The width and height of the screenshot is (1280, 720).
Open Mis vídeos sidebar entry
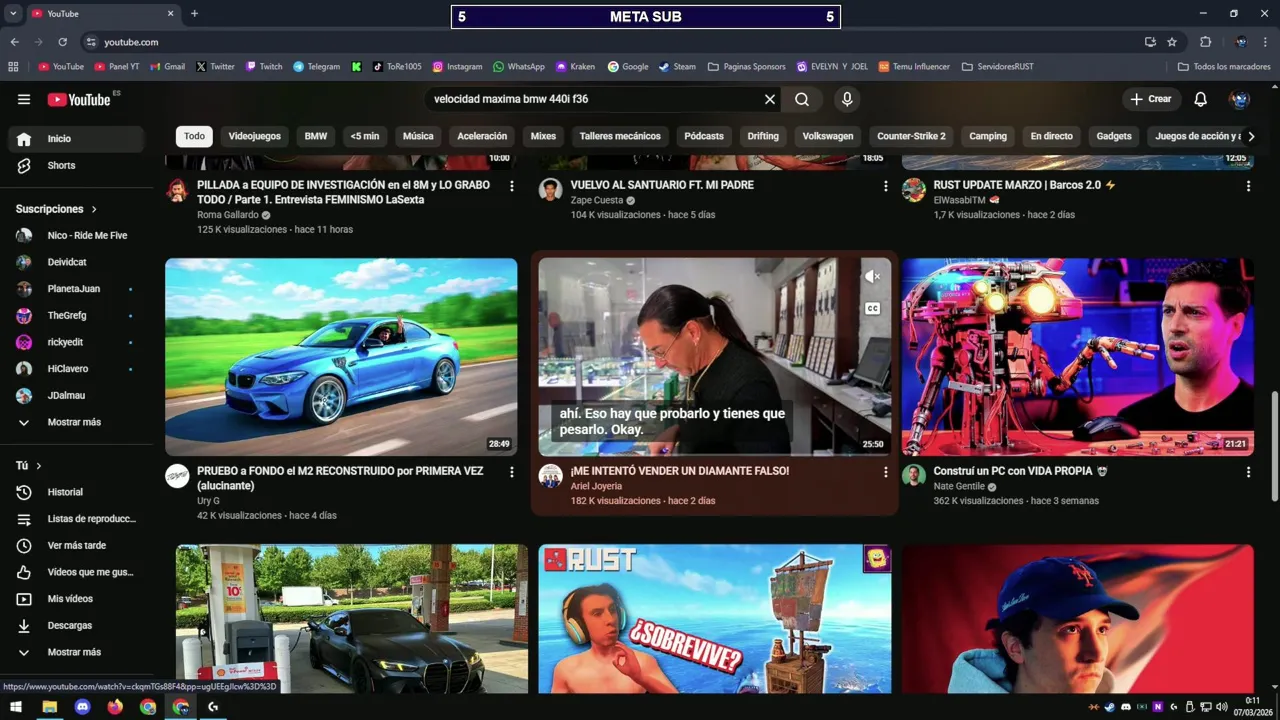pyautogui.click(x=76, y=598)
